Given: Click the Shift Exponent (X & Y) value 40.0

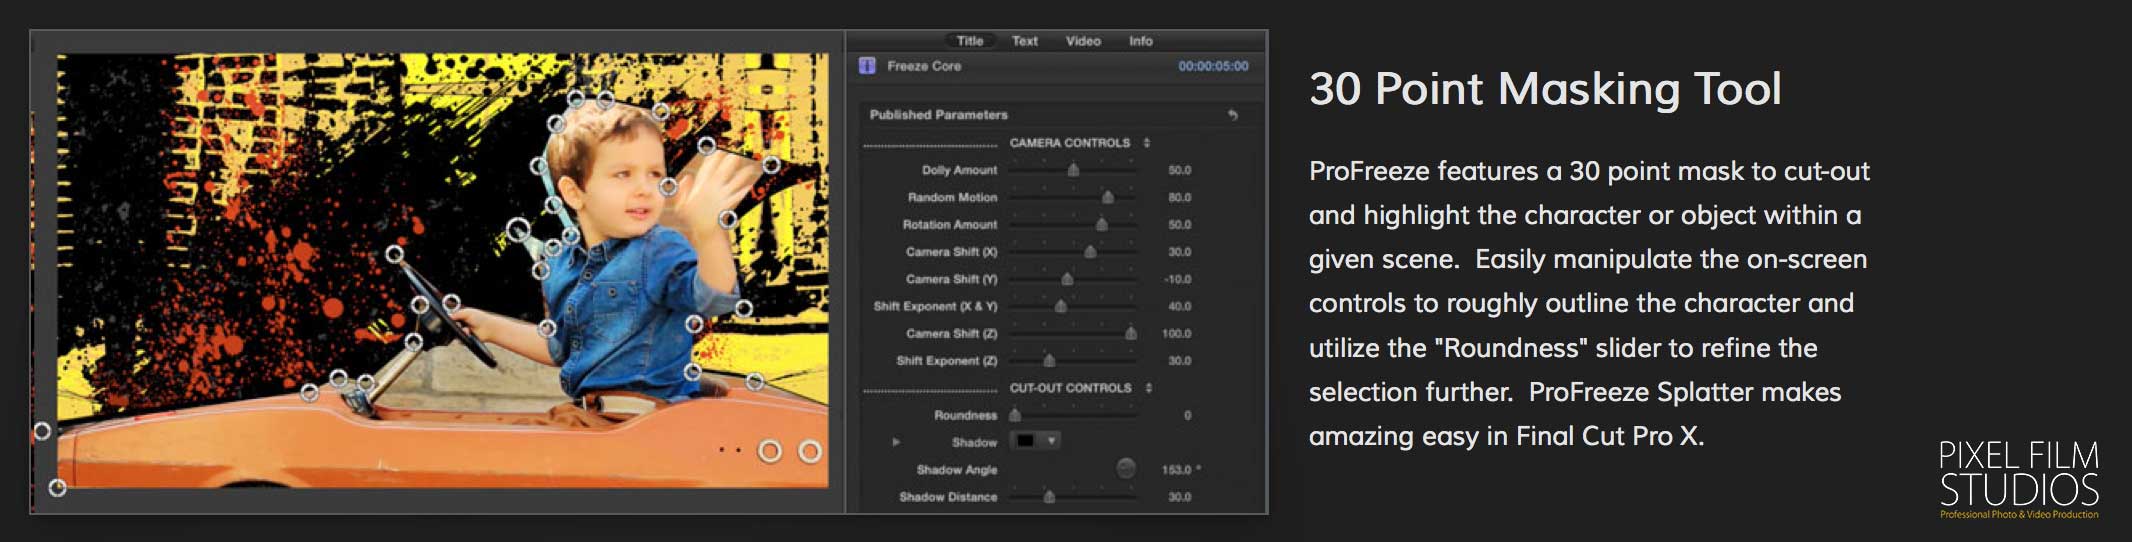Looking at the screenshot, I should pyautogui.click(x=1180, y=306).
